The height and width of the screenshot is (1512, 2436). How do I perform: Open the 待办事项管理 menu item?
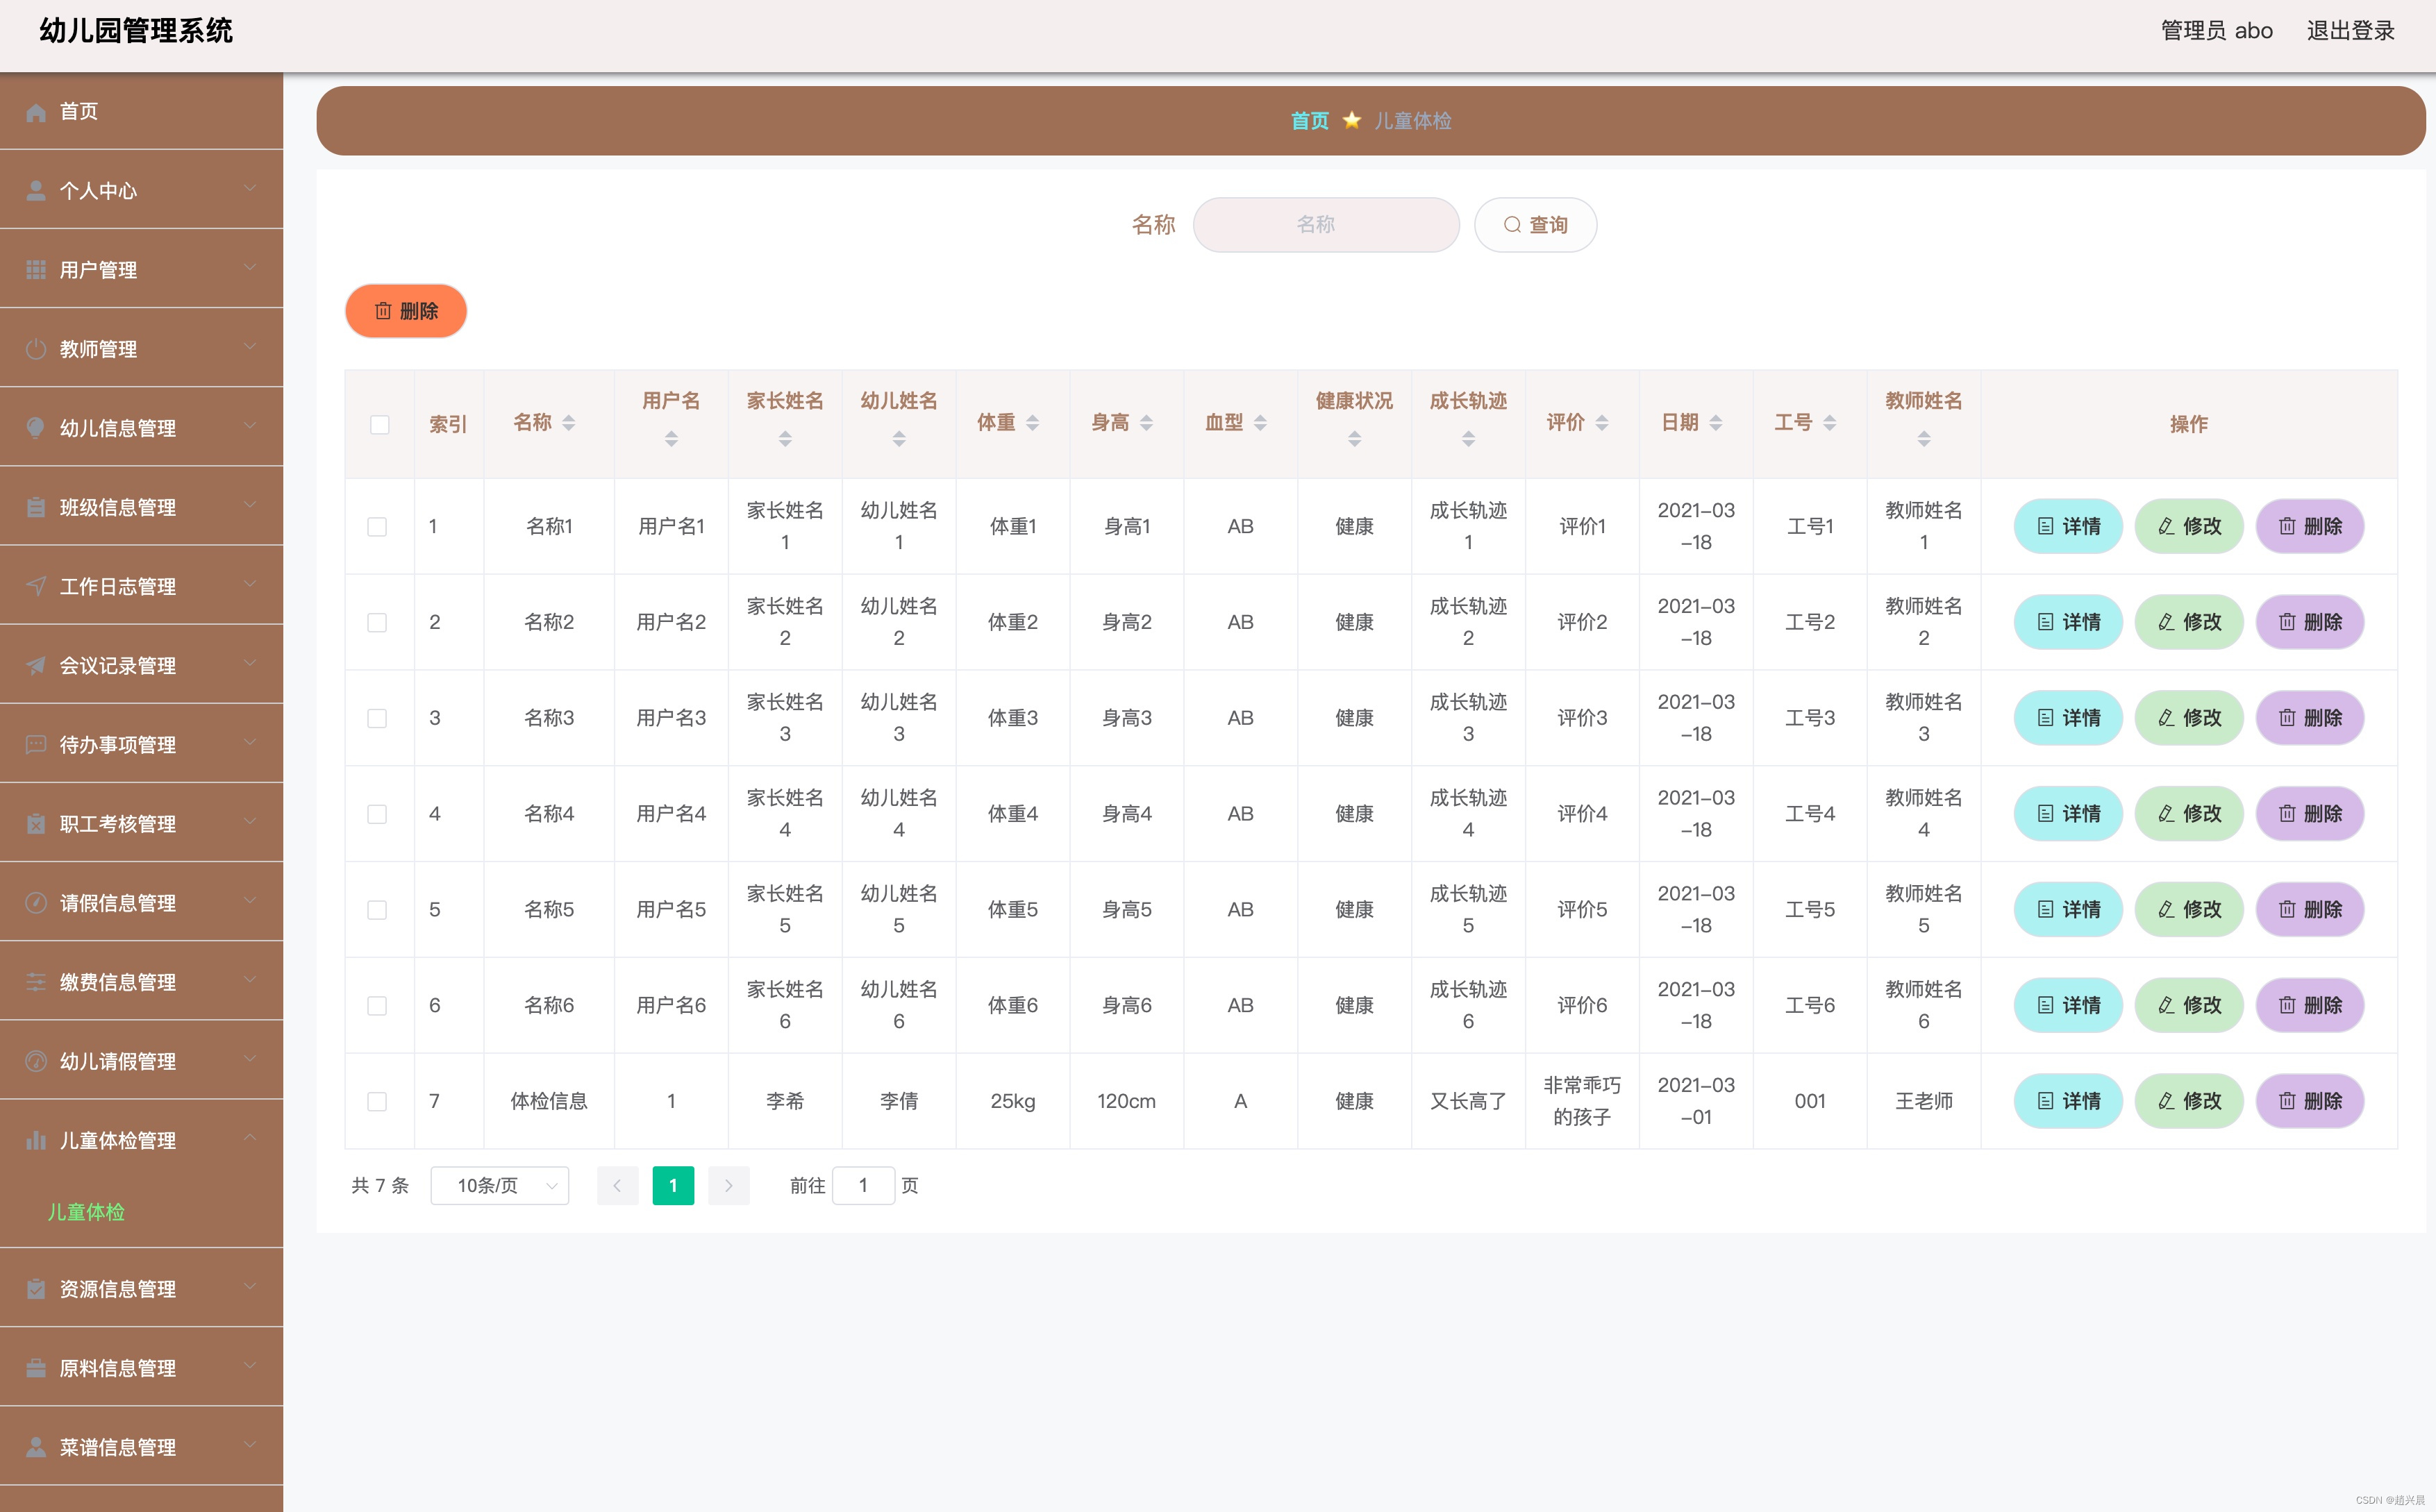click(141, 744)
